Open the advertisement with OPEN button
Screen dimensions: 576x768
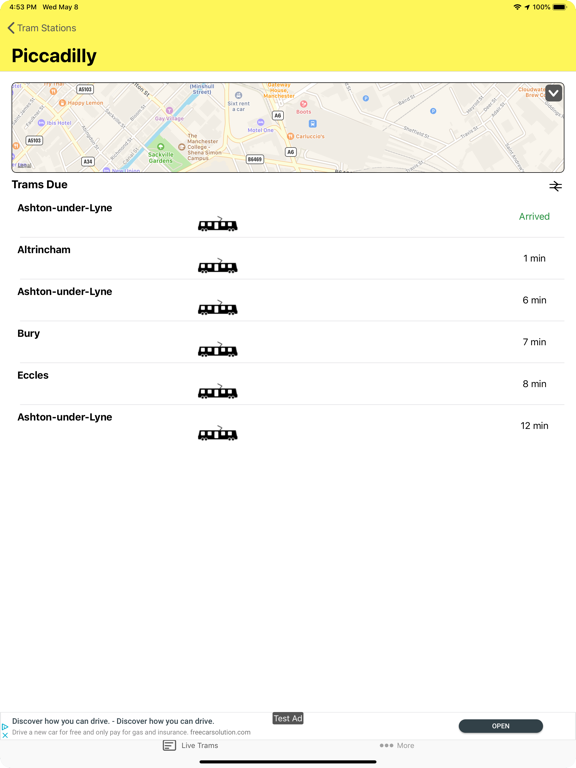(501, 726)
